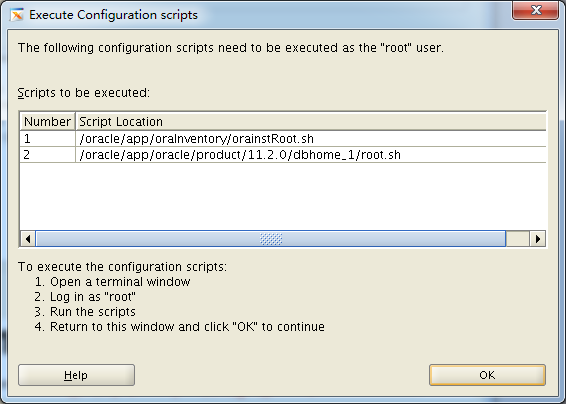The width and height of the screenshot is (566, 404).
Task: Click the empty area of the scripts table
Action: 283,196
